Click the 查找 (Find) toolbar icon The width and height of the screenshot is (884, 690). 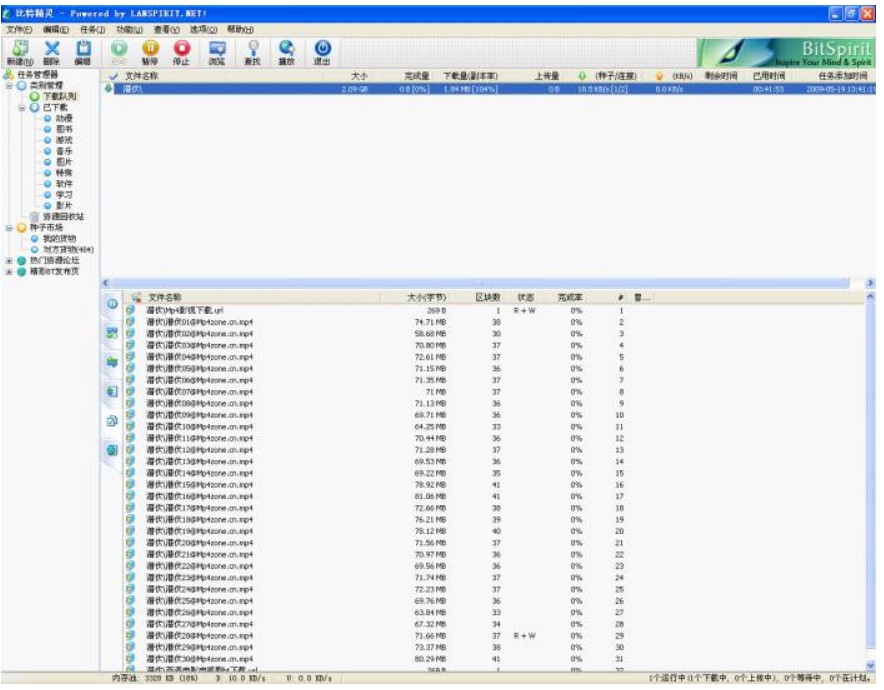pos(252,48)
